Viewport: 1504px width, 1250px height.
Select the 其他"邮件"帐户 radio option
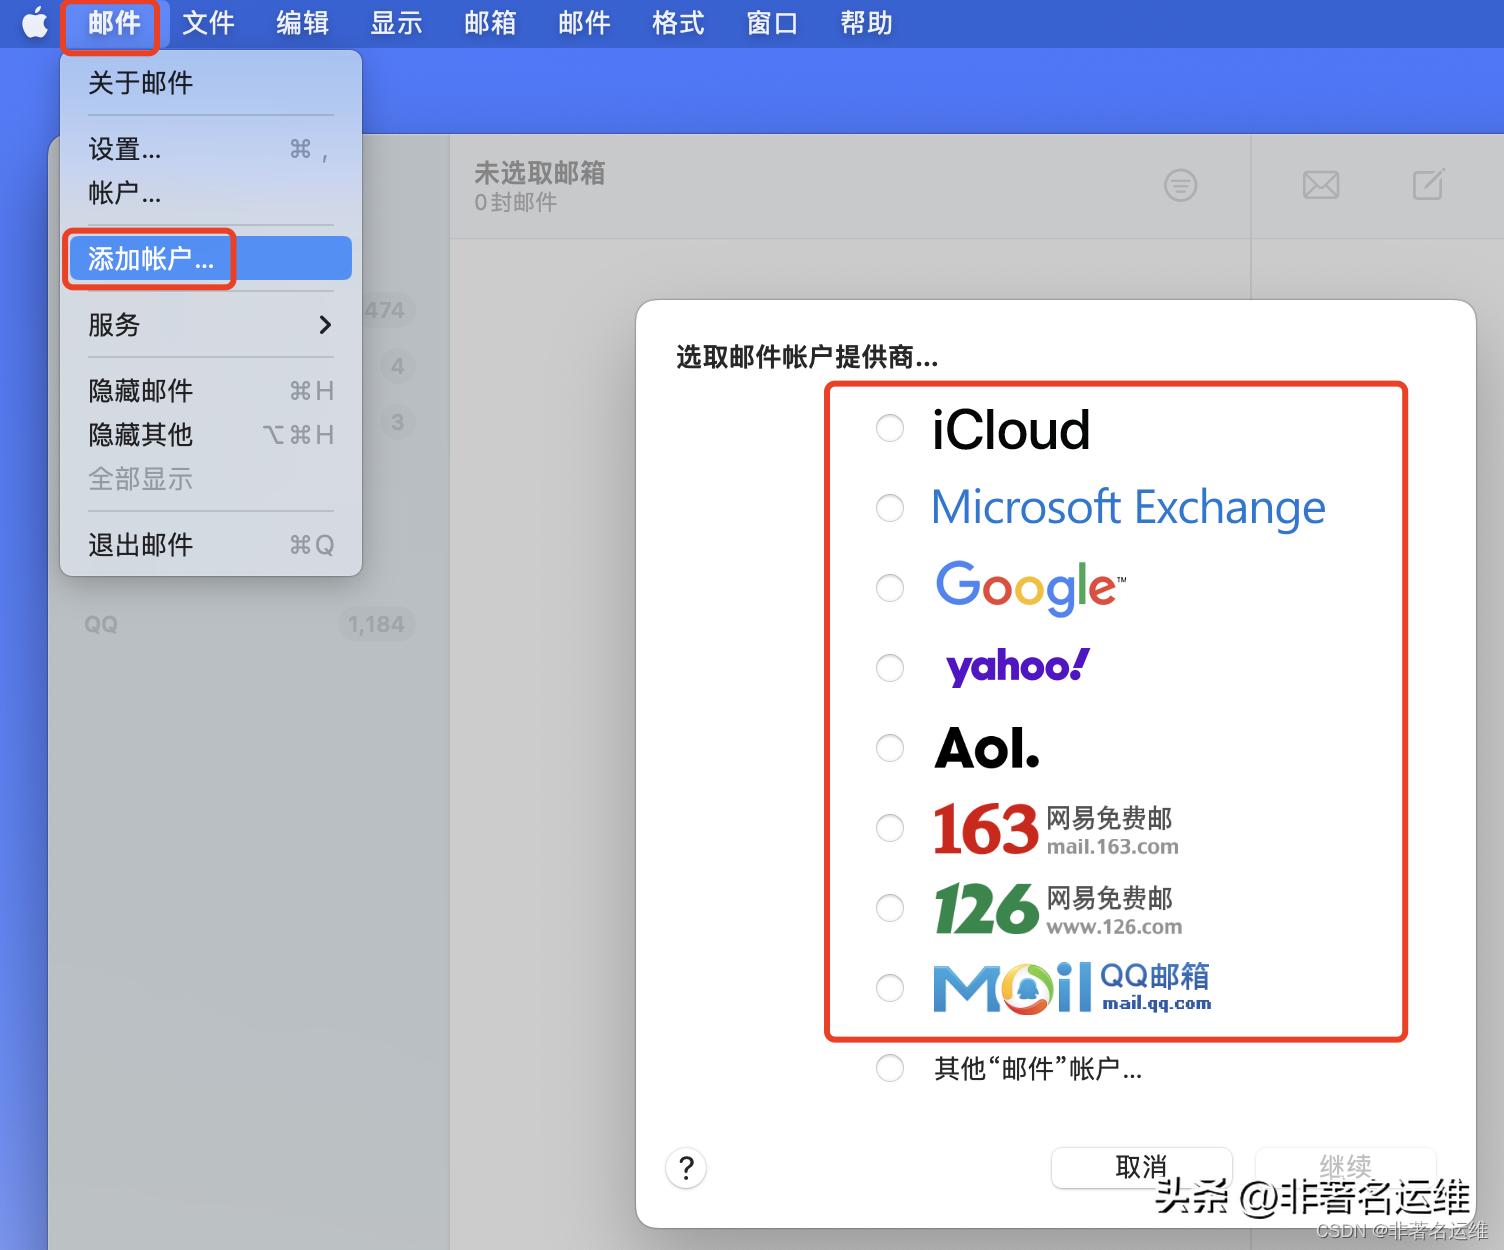tap(889, 1068)
